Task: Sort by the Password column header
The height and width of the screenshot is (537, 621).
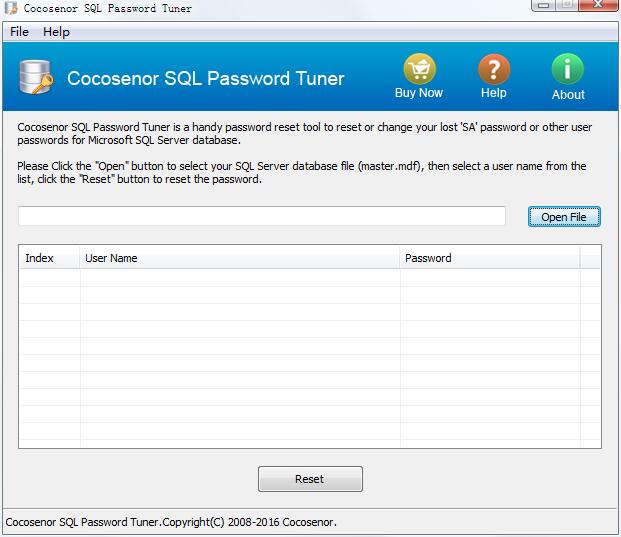Action: point(490,258)
